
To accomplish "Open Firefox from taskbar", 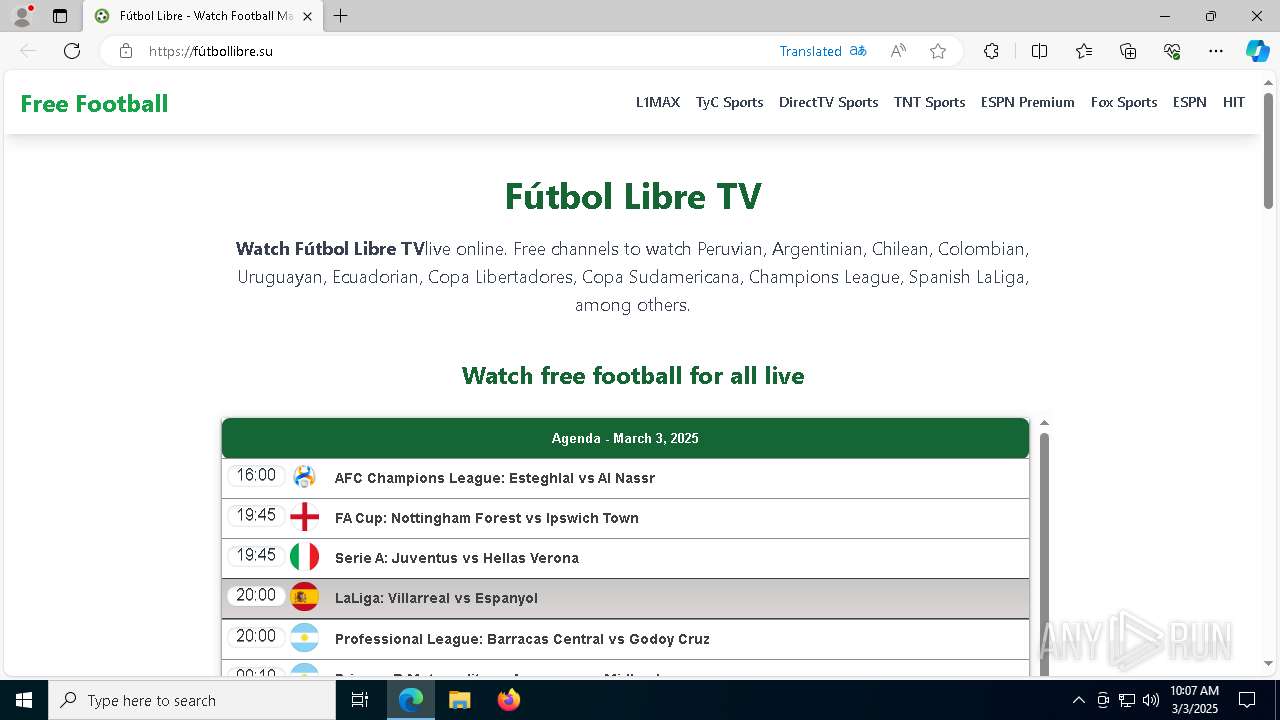I will pos(508,700).
